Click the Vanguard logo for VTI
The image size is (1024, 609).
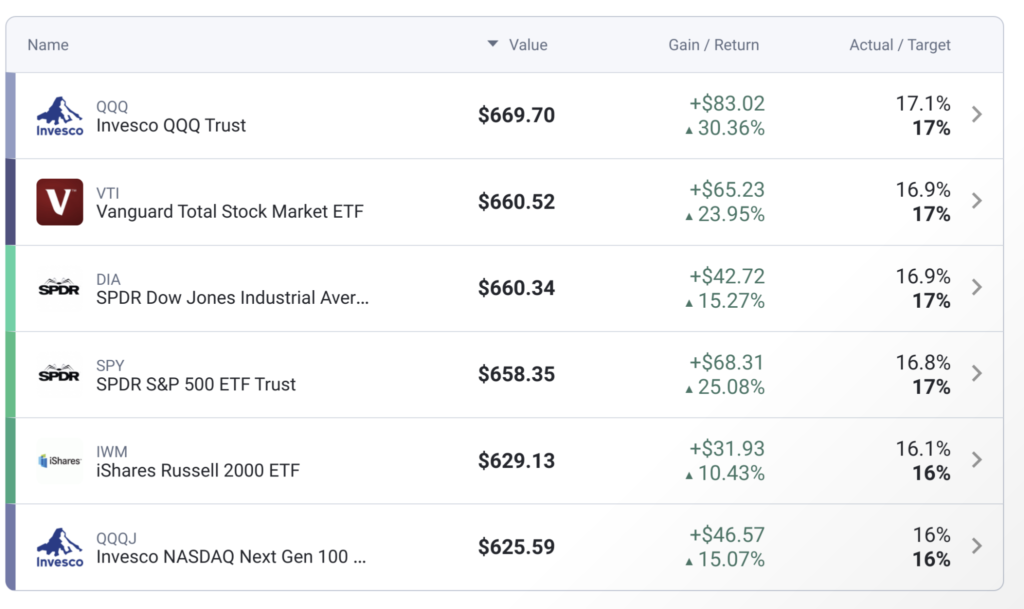tap(60, 202)
